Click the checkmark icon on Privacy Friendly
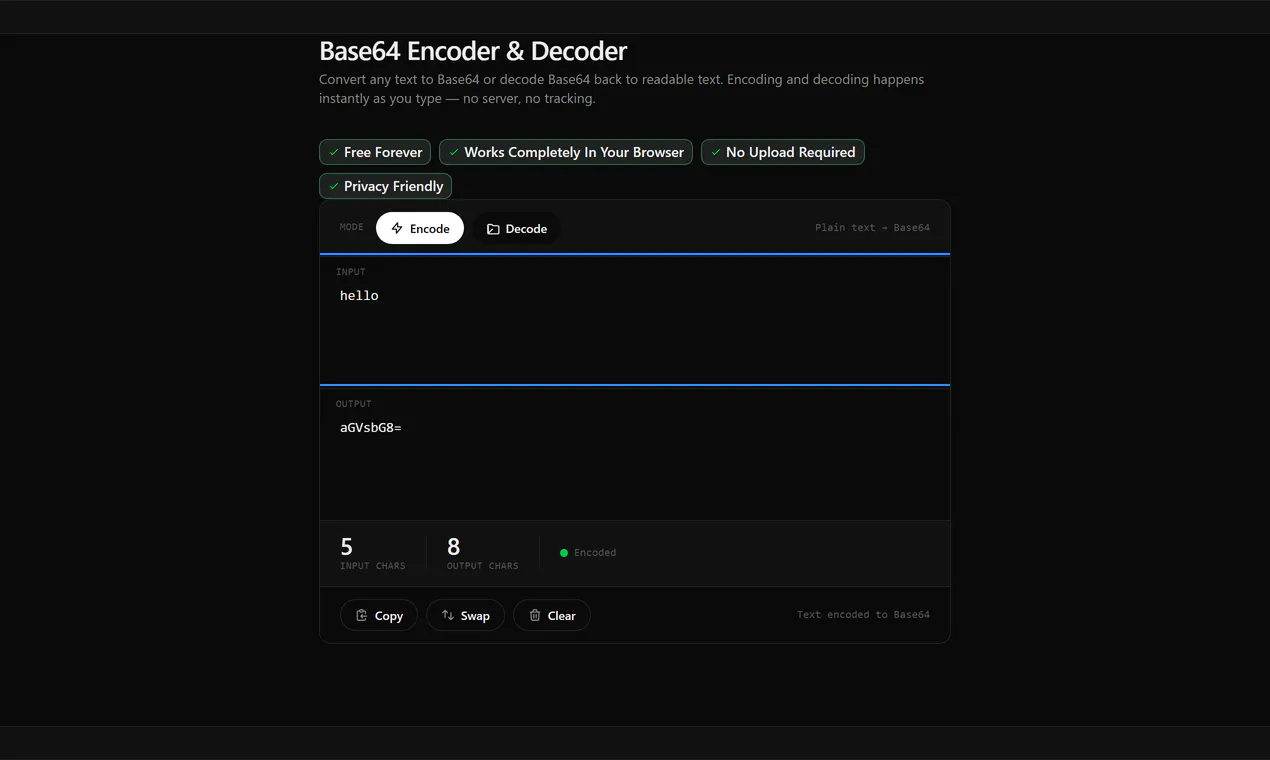This screenshot has height=760, width=1270. (x=334, y=186)
